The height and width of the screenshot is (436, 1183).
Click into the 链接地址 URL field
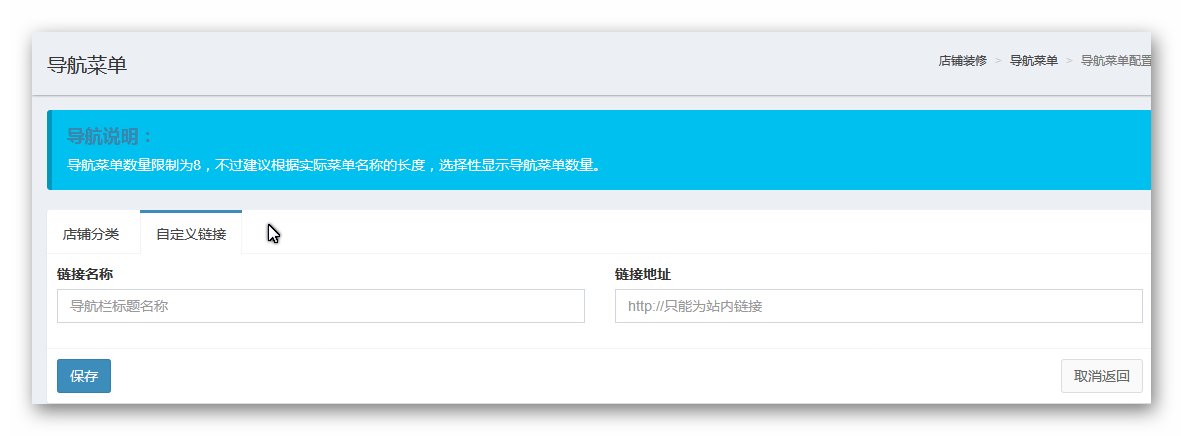878,306
